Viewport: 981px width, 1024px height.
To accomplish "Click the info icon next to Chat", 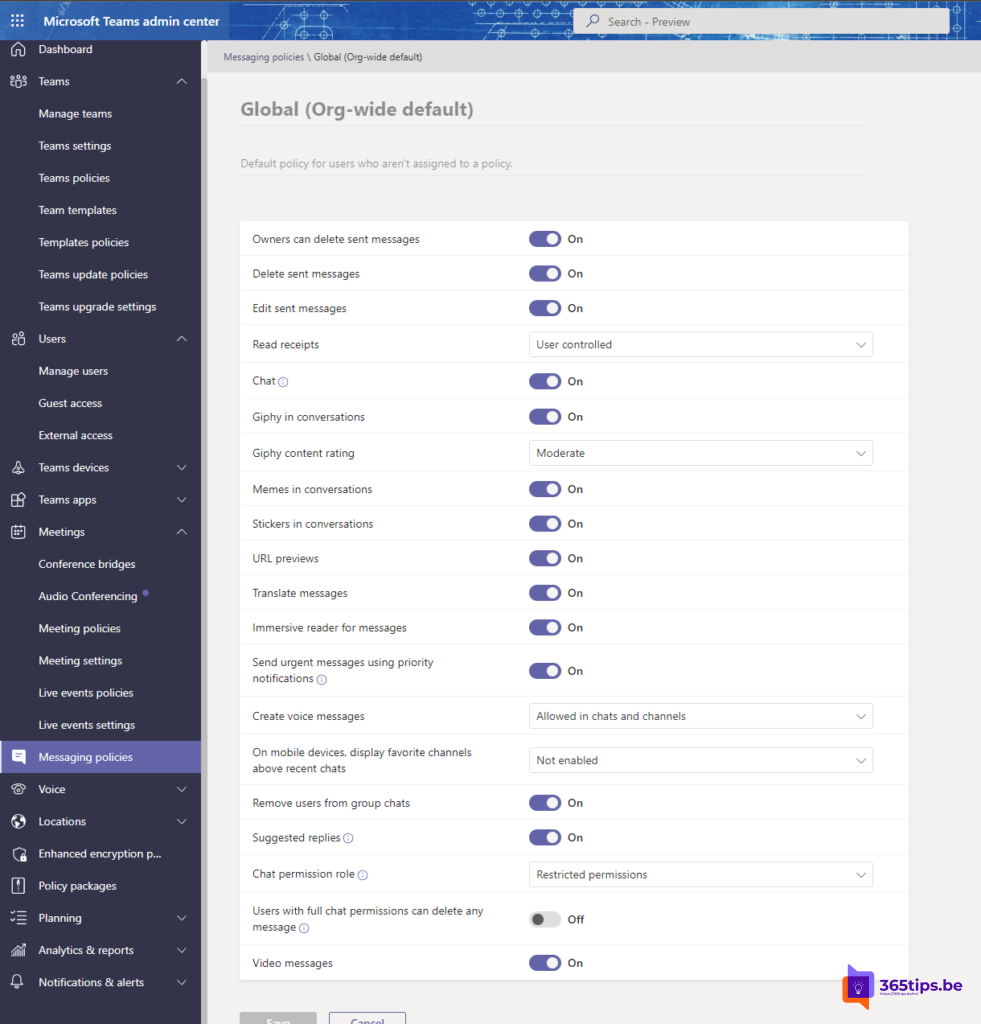I will click(283, 382).
